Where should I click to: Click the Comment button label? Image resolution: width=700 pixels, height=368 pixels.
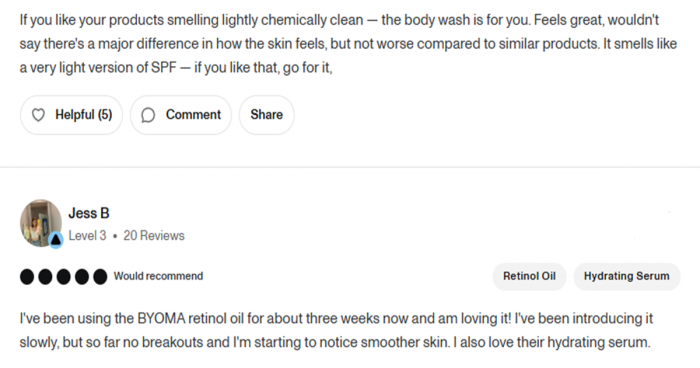pyautogui.click(x=193, y=115)
